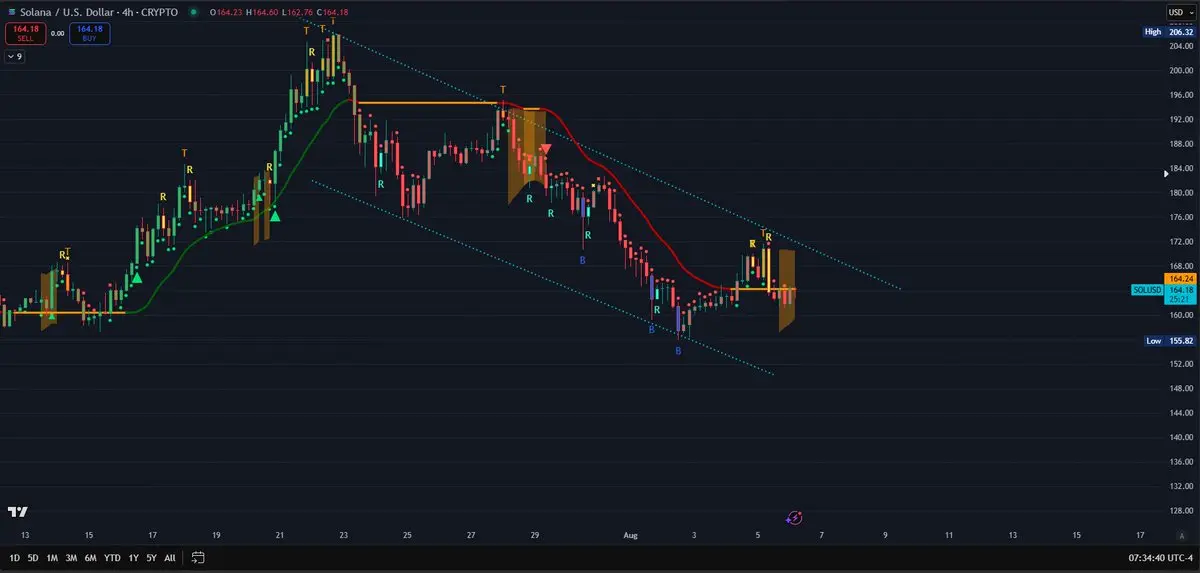Click the 128.00 price scale label
Viewport: 1200px width, 573px height.
pos(1182,511)
